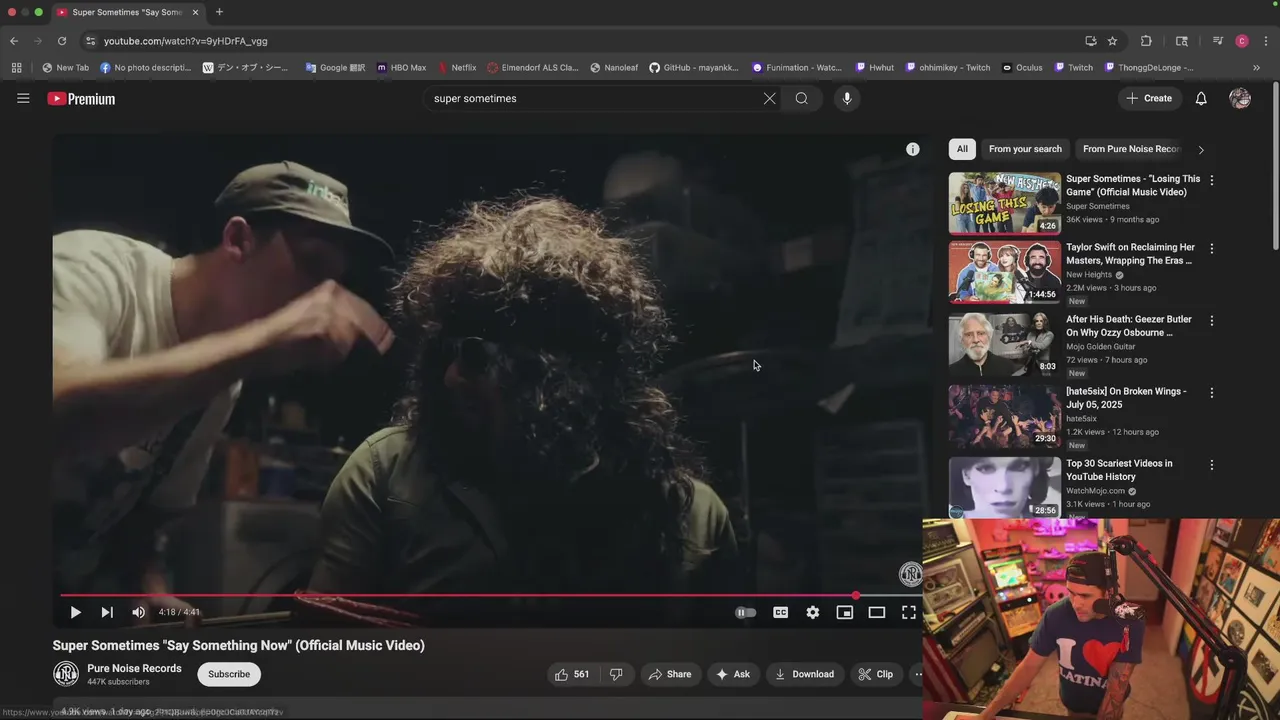Open the account avatar menu
This screenshot has width=1280, height=720.
[x=1240, y=98]
